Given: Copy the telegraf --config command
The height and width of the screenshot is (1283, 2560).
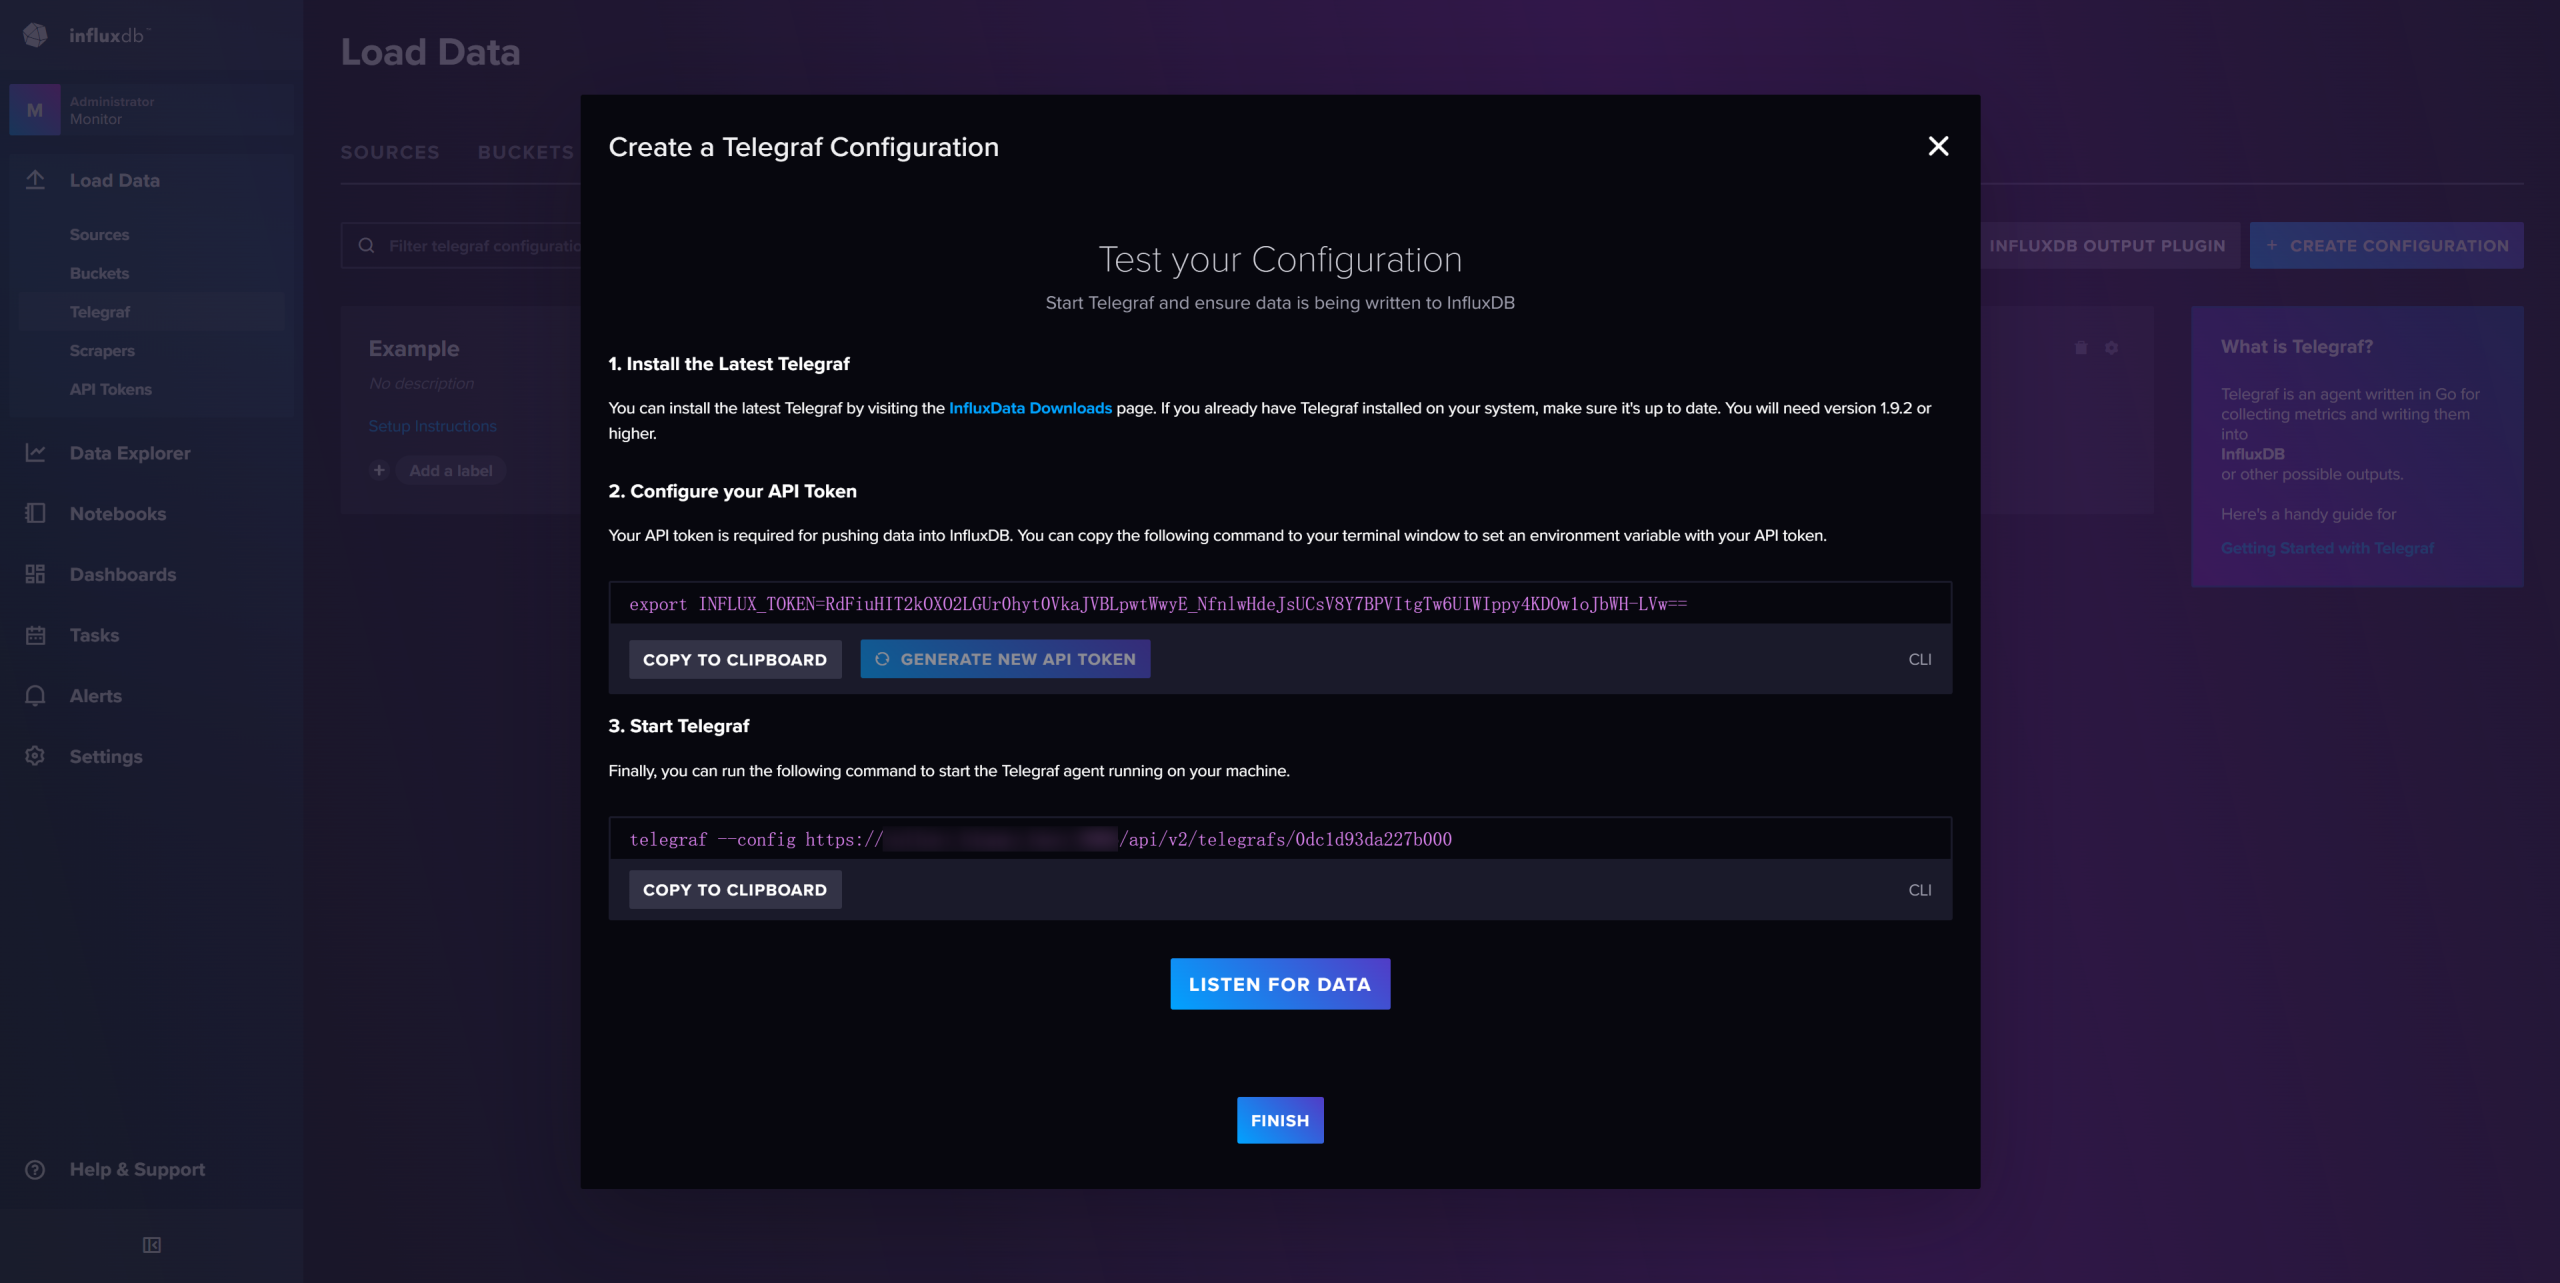Looking at the screenshot, I should coord(735,889).
